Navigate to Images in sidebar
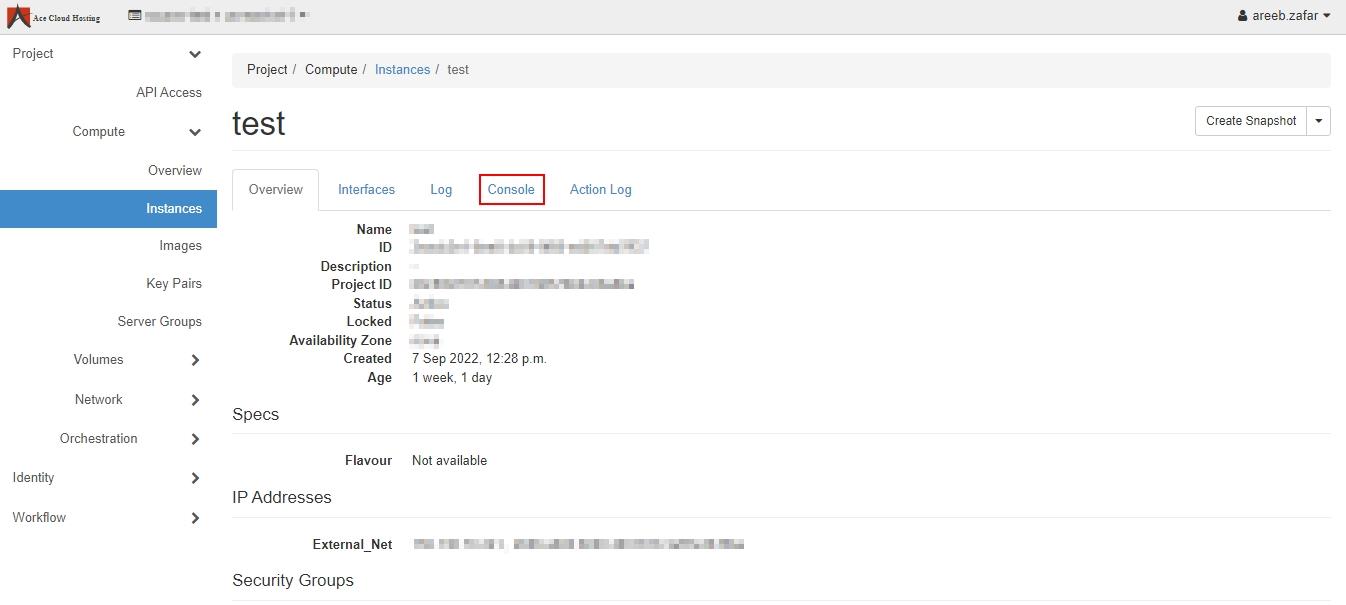 click(180, 246)
